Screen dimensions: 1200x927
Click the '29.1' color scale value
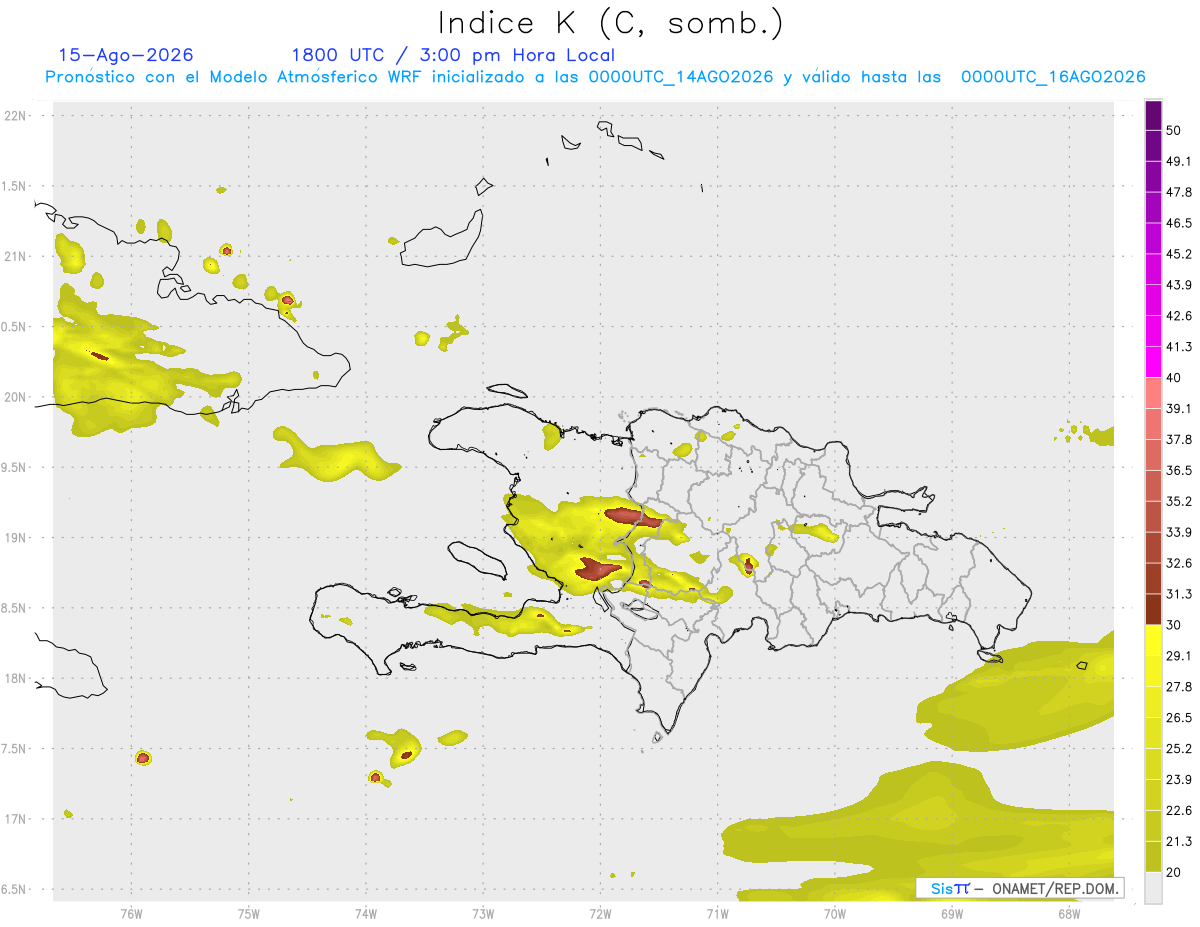click(1178, 656)
